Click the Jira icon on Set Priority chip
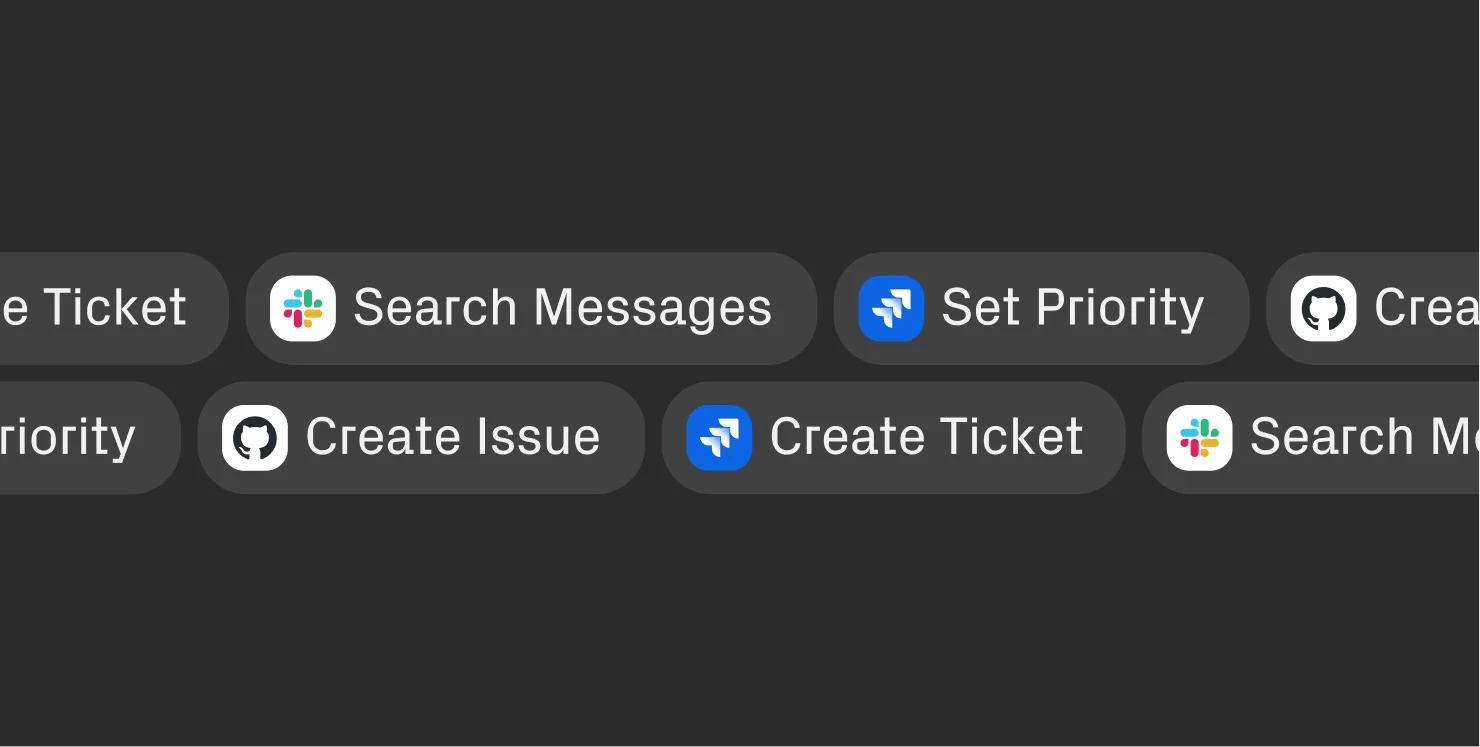Screen dimensions: 1480x747 click(891, 308)
